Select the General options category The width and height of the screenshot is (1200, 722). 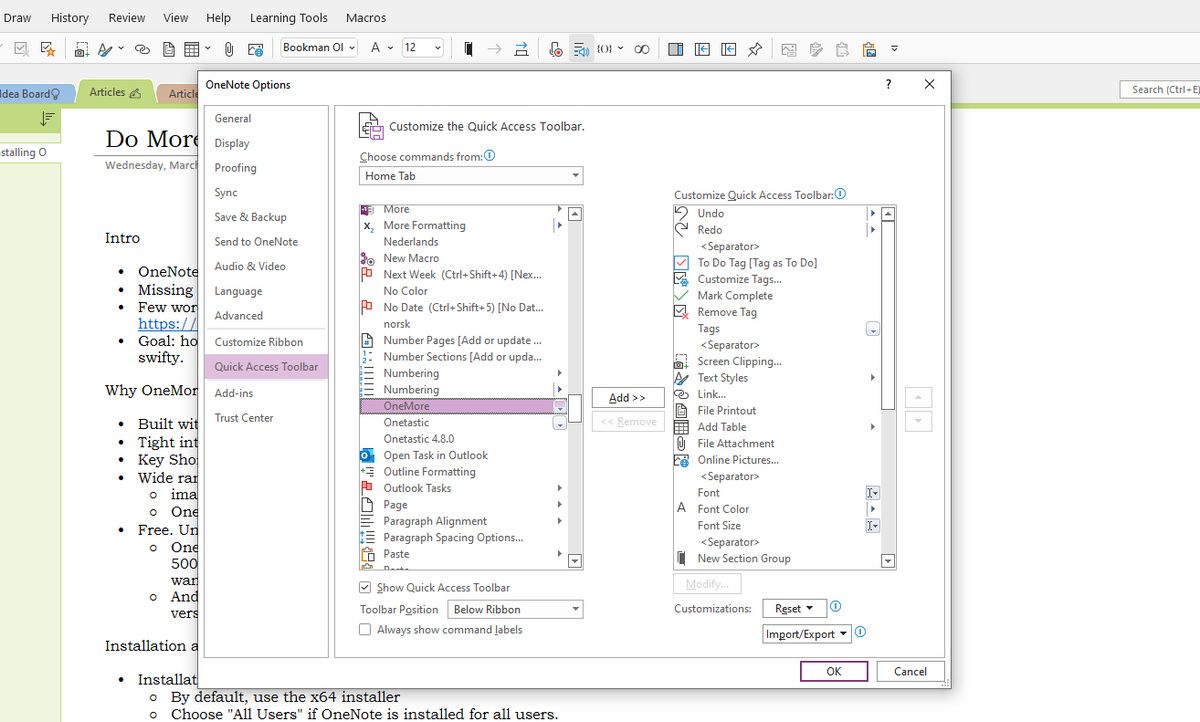(266, 118)
